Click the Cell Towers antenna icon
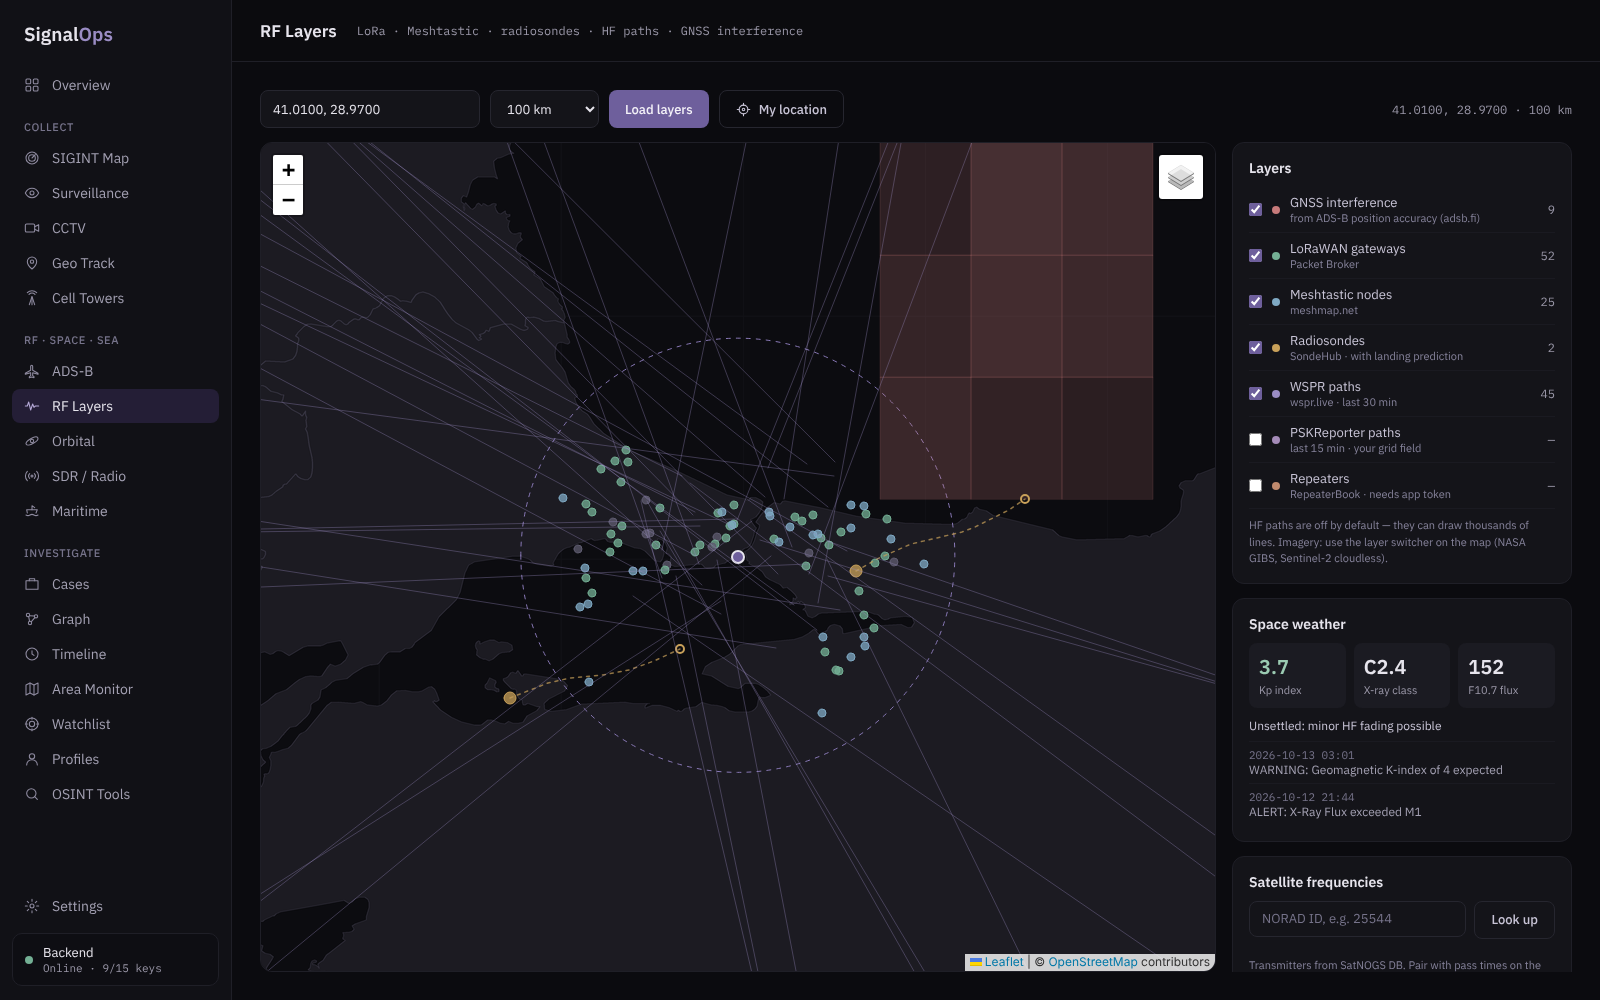Screen dimensions: 1600x1000 pos(32,298)
